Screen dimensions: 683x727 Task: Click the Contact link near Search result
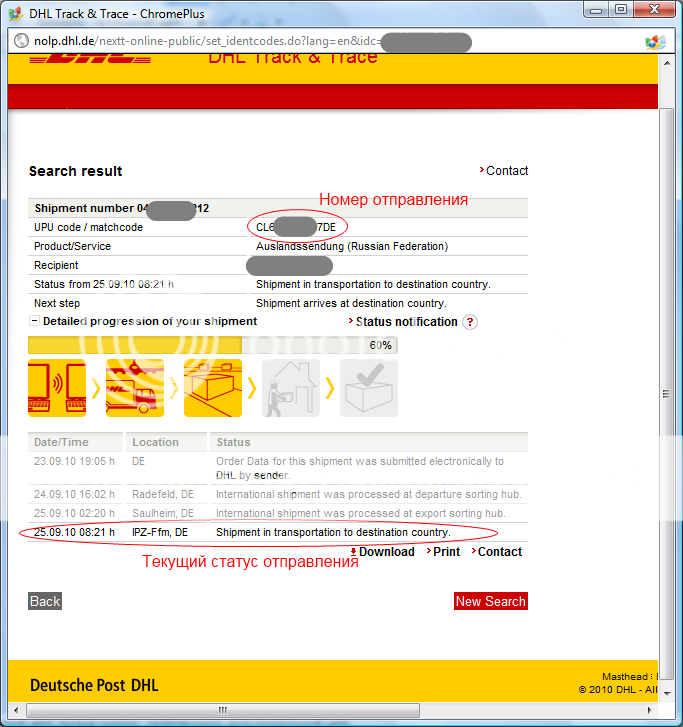coord(506,171)
